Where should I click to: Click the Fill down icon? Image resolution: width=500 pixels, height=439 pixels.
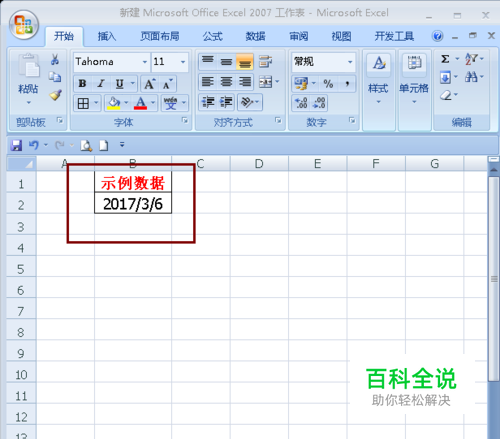pos(445,78)
